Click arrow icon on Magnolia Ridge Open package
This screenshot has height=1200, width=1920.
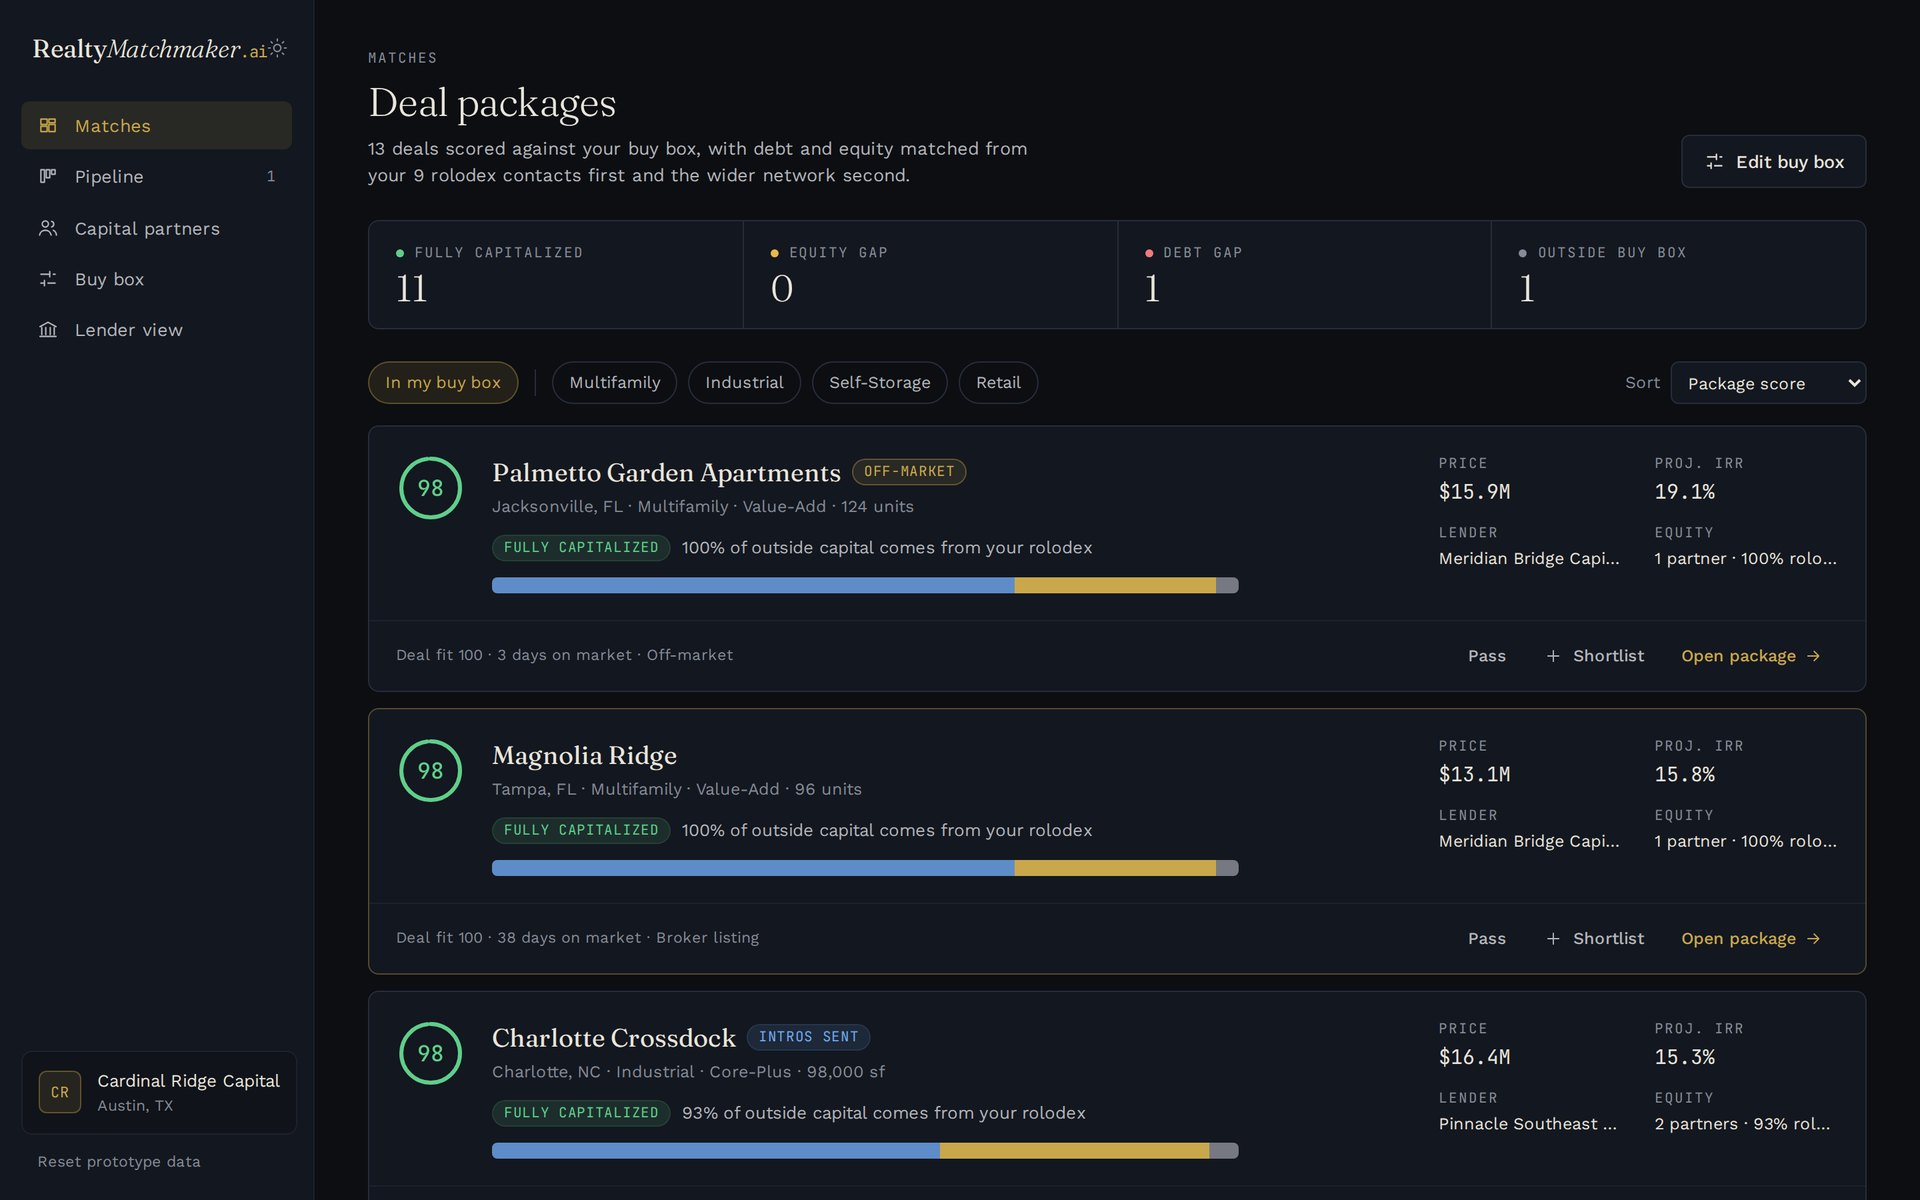(x=1813, y=939)
